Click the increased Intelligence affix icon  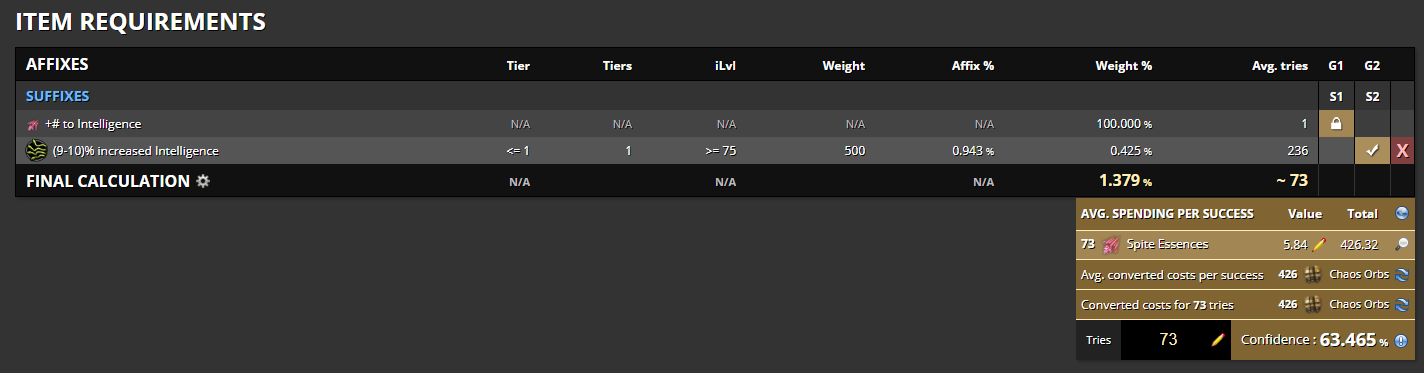tap(37, 151)
